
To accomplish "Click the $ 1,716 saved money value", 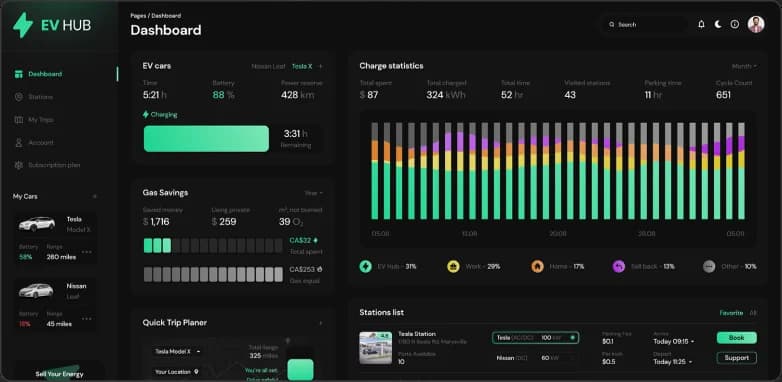I will click(156, 222).
